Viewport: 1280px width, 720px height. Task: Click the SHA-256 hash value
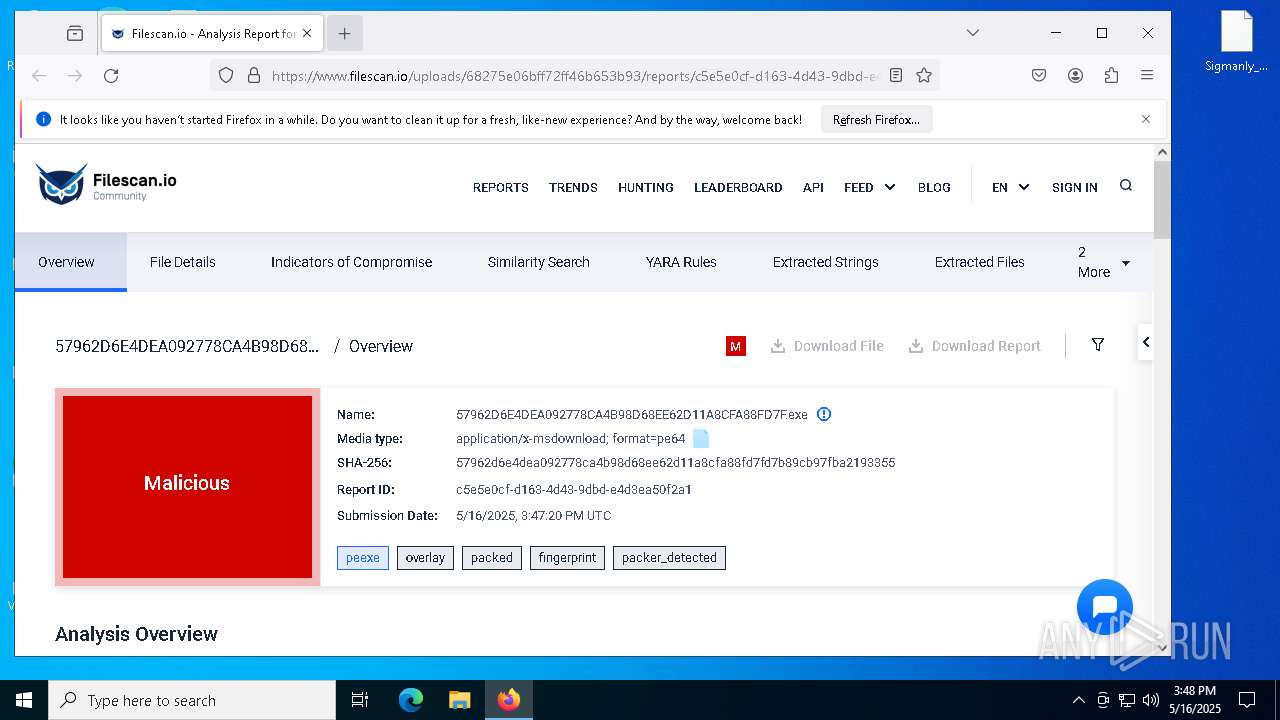(675, 463)
